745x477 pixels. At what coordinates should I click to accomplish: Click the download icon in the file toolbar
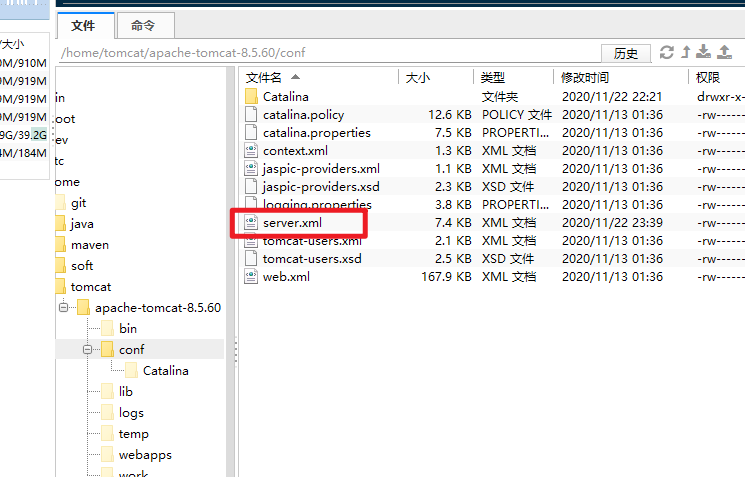click(x=703, y=52)
